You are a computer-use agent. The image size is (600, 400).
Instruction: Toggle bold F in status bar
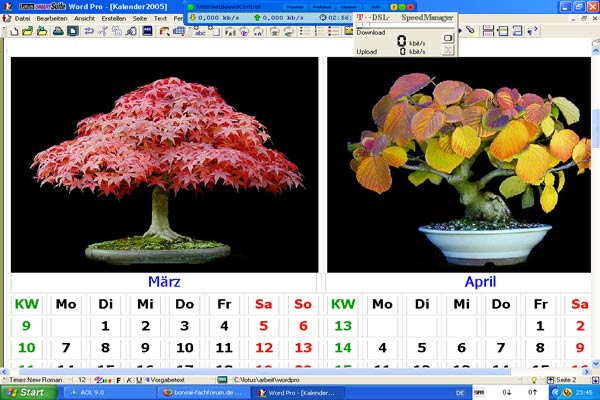(x=119, y=380)
